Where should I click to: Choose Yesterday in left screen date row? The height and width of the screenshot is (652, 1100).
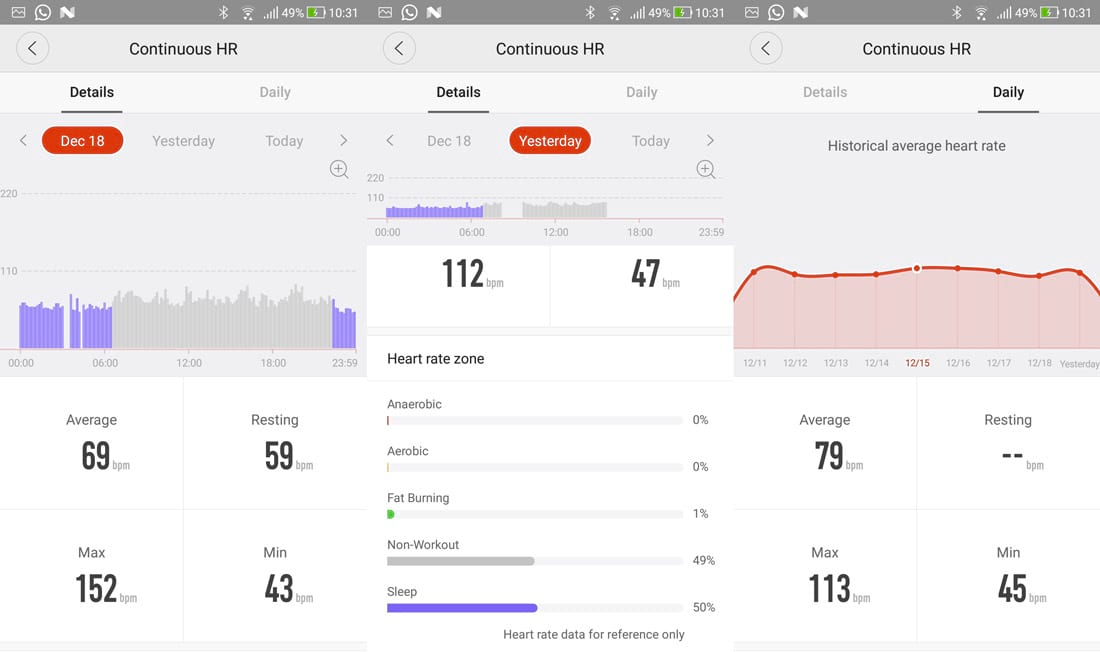coord(183,140)
